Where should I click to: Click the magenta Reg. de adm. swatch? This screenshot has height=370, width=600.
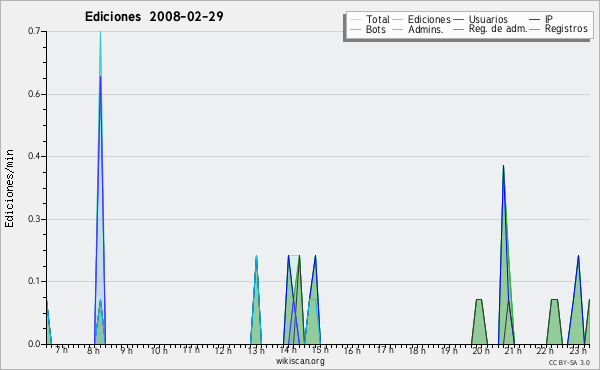[458, 29]
